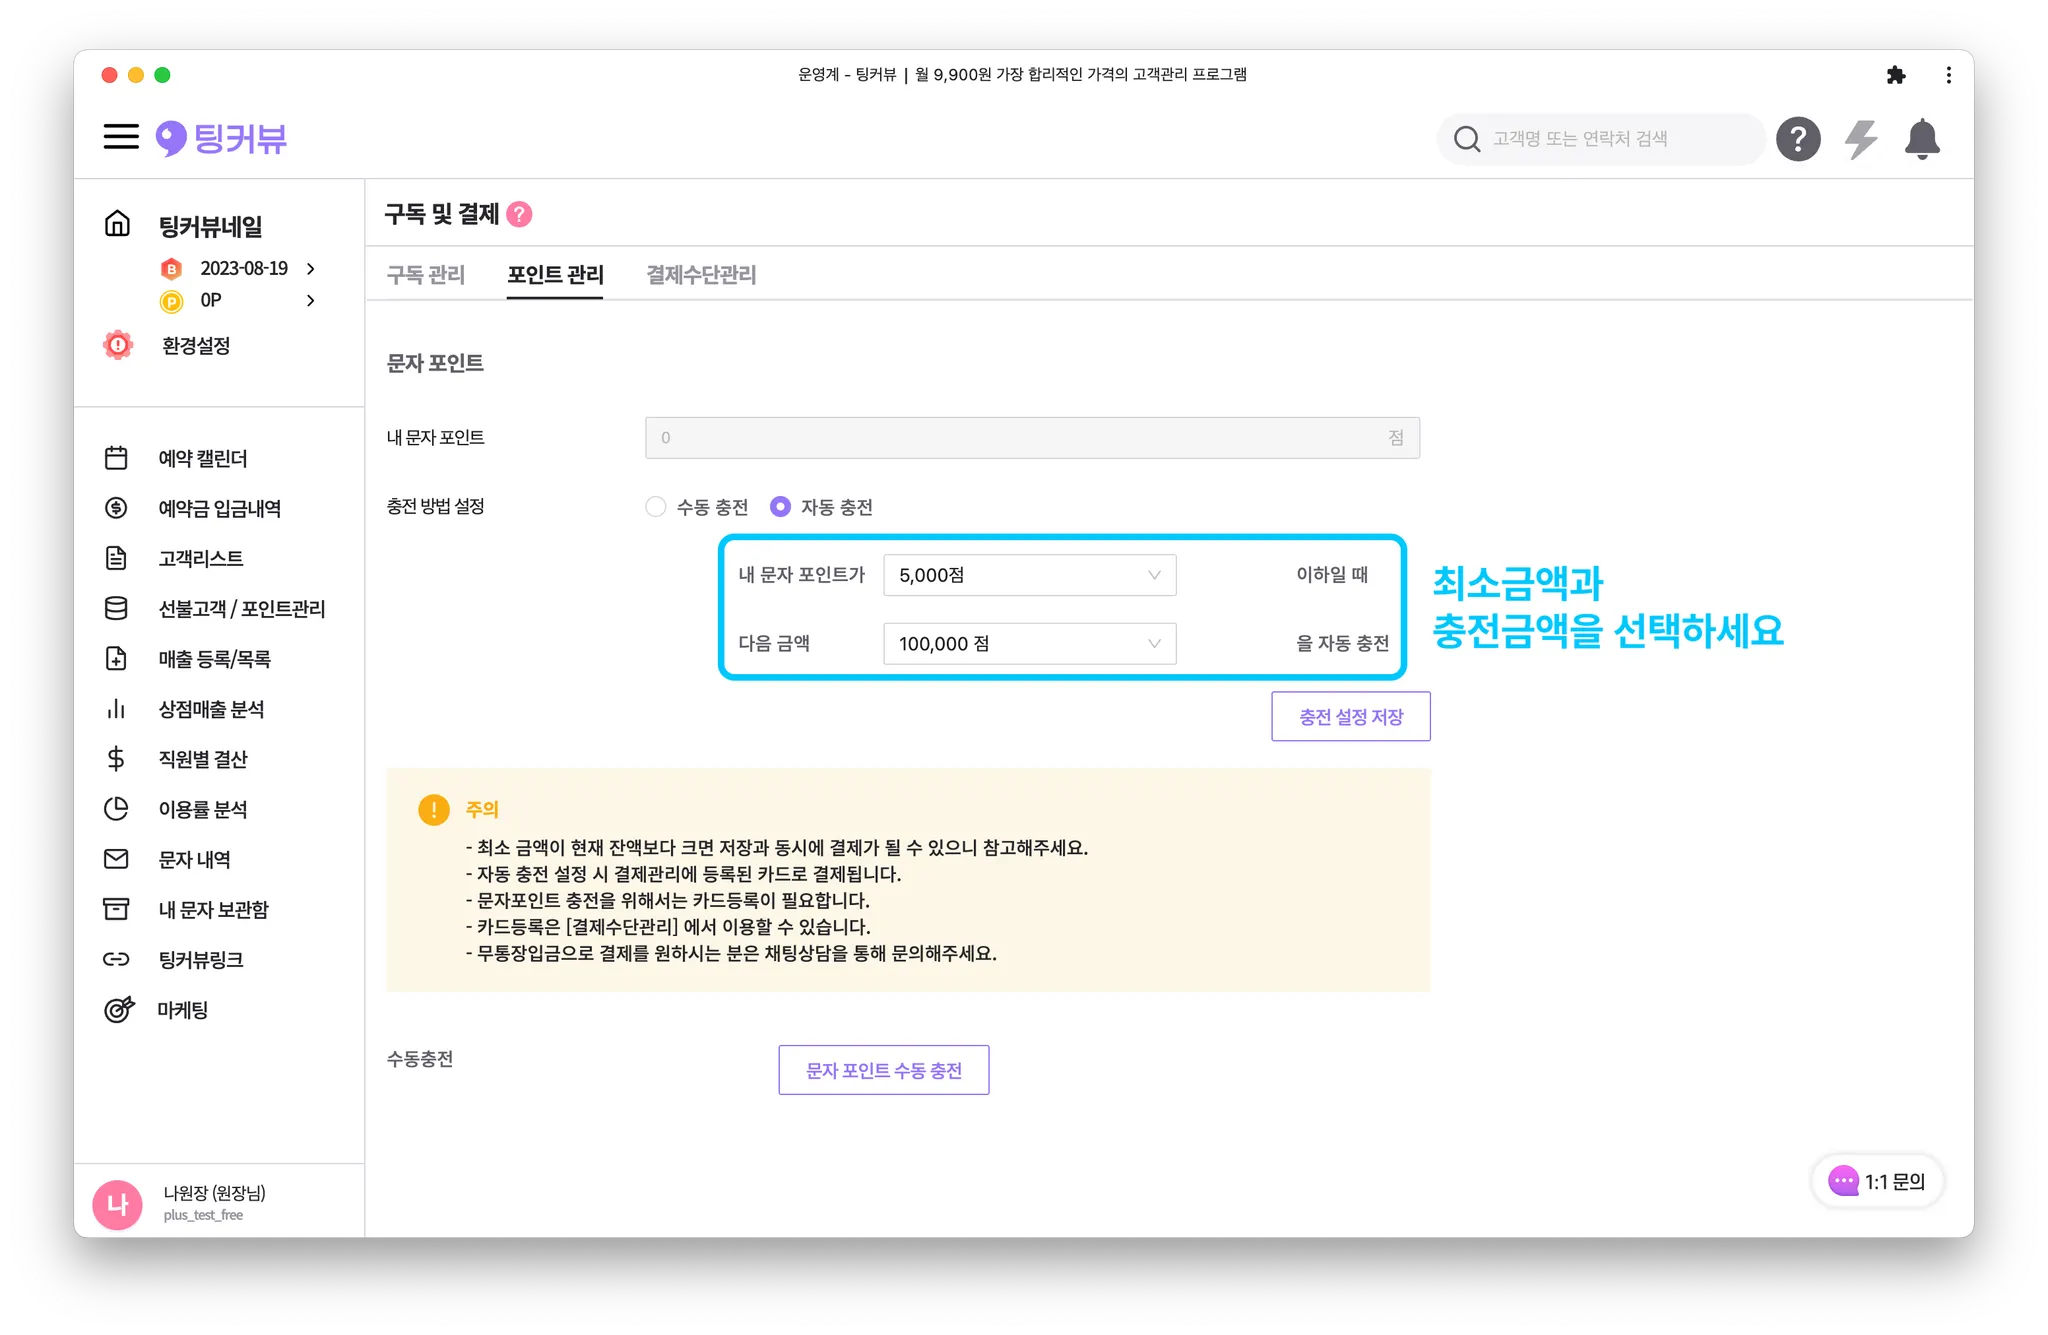Image resolution: width=2048 pixels, height=1335 pixels.
Task: Switch to the 구독 관리 tab
Action: click(426, 275)
